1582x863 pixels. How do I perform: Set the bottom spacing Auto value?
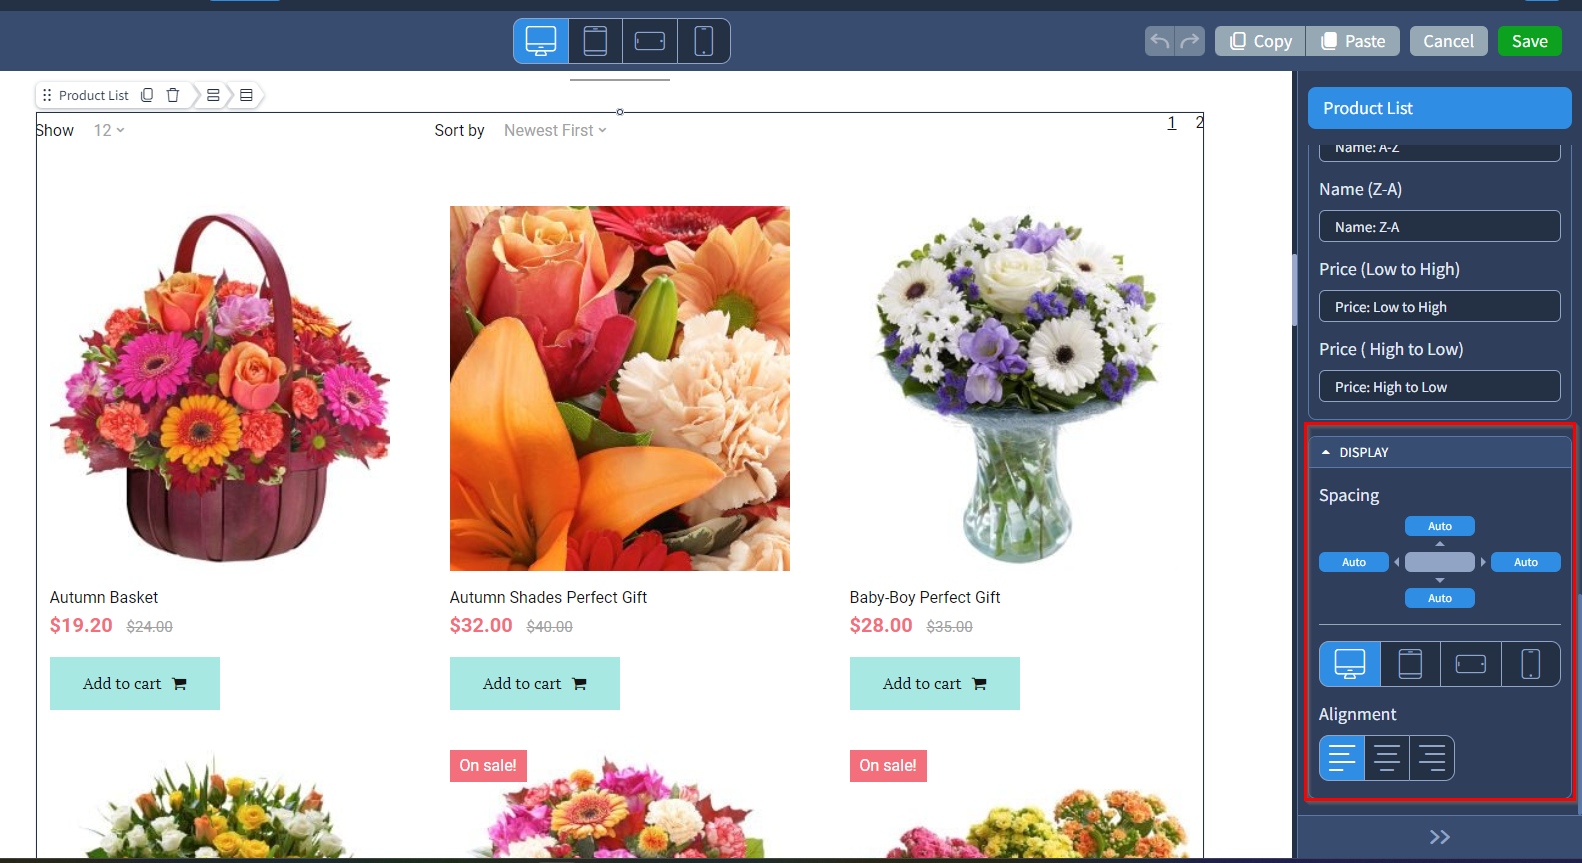[x=1440, y=598]
